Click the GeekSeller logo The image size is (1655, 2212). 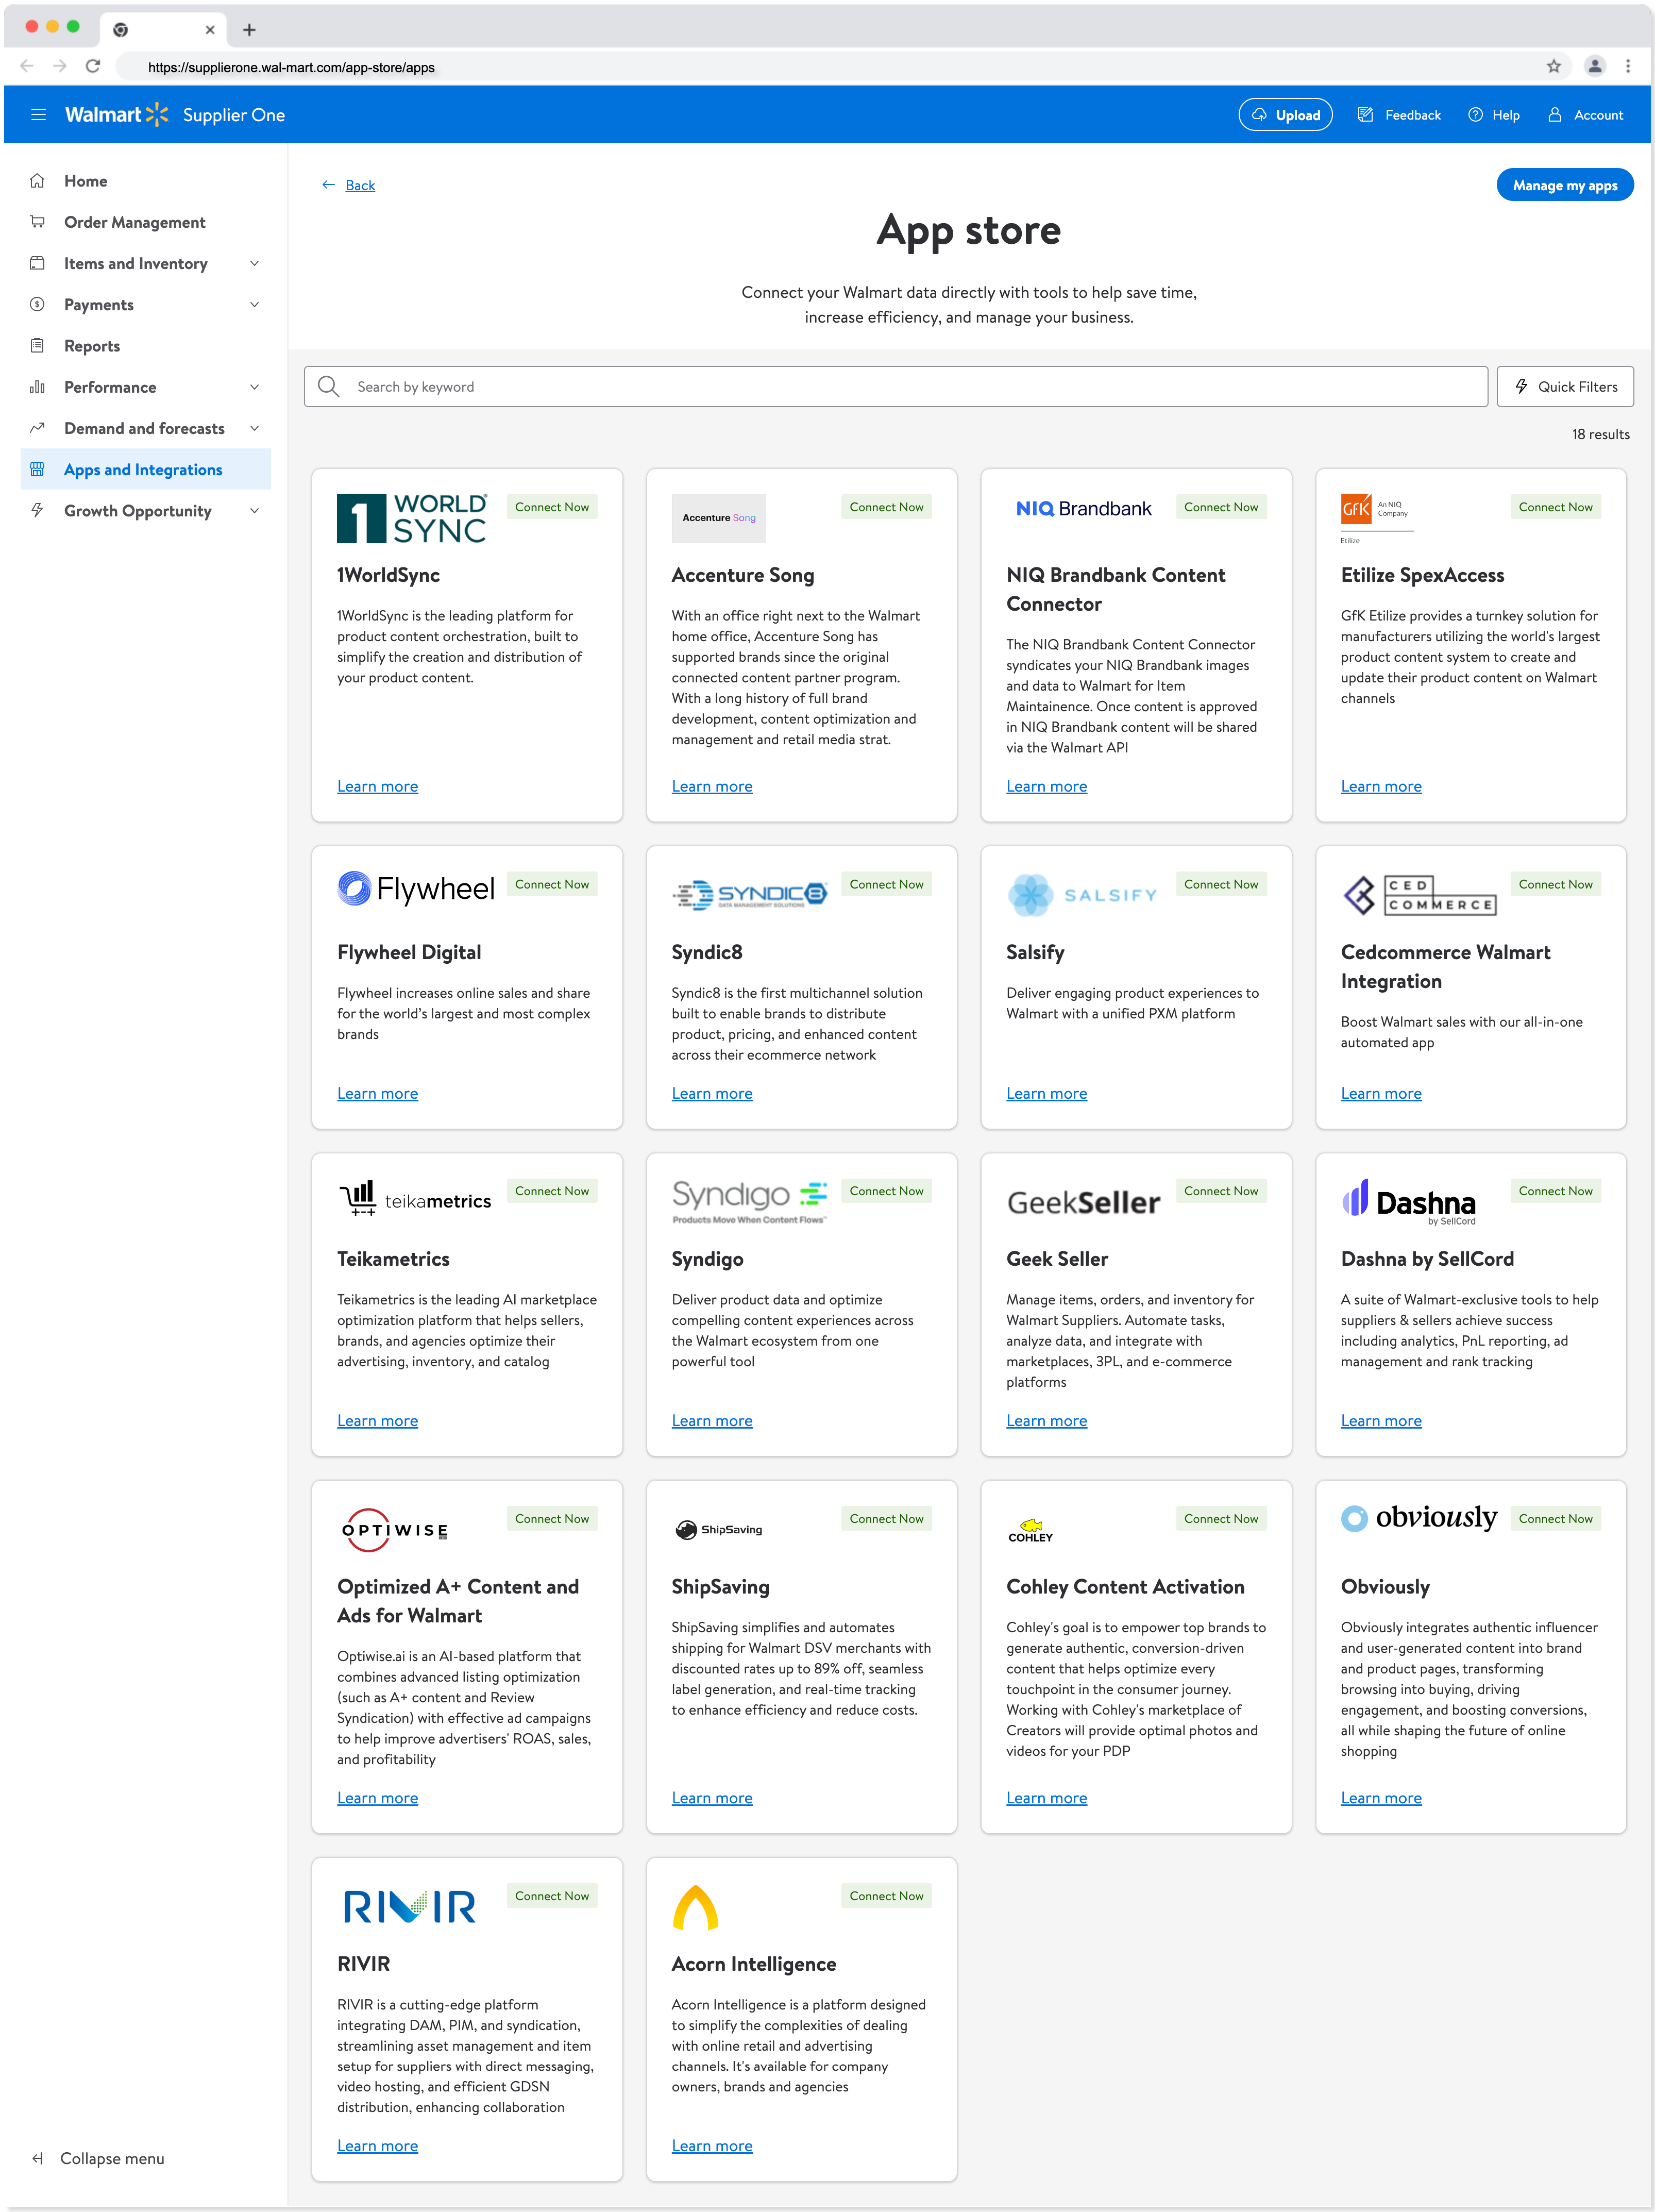coord(1083,1202)
